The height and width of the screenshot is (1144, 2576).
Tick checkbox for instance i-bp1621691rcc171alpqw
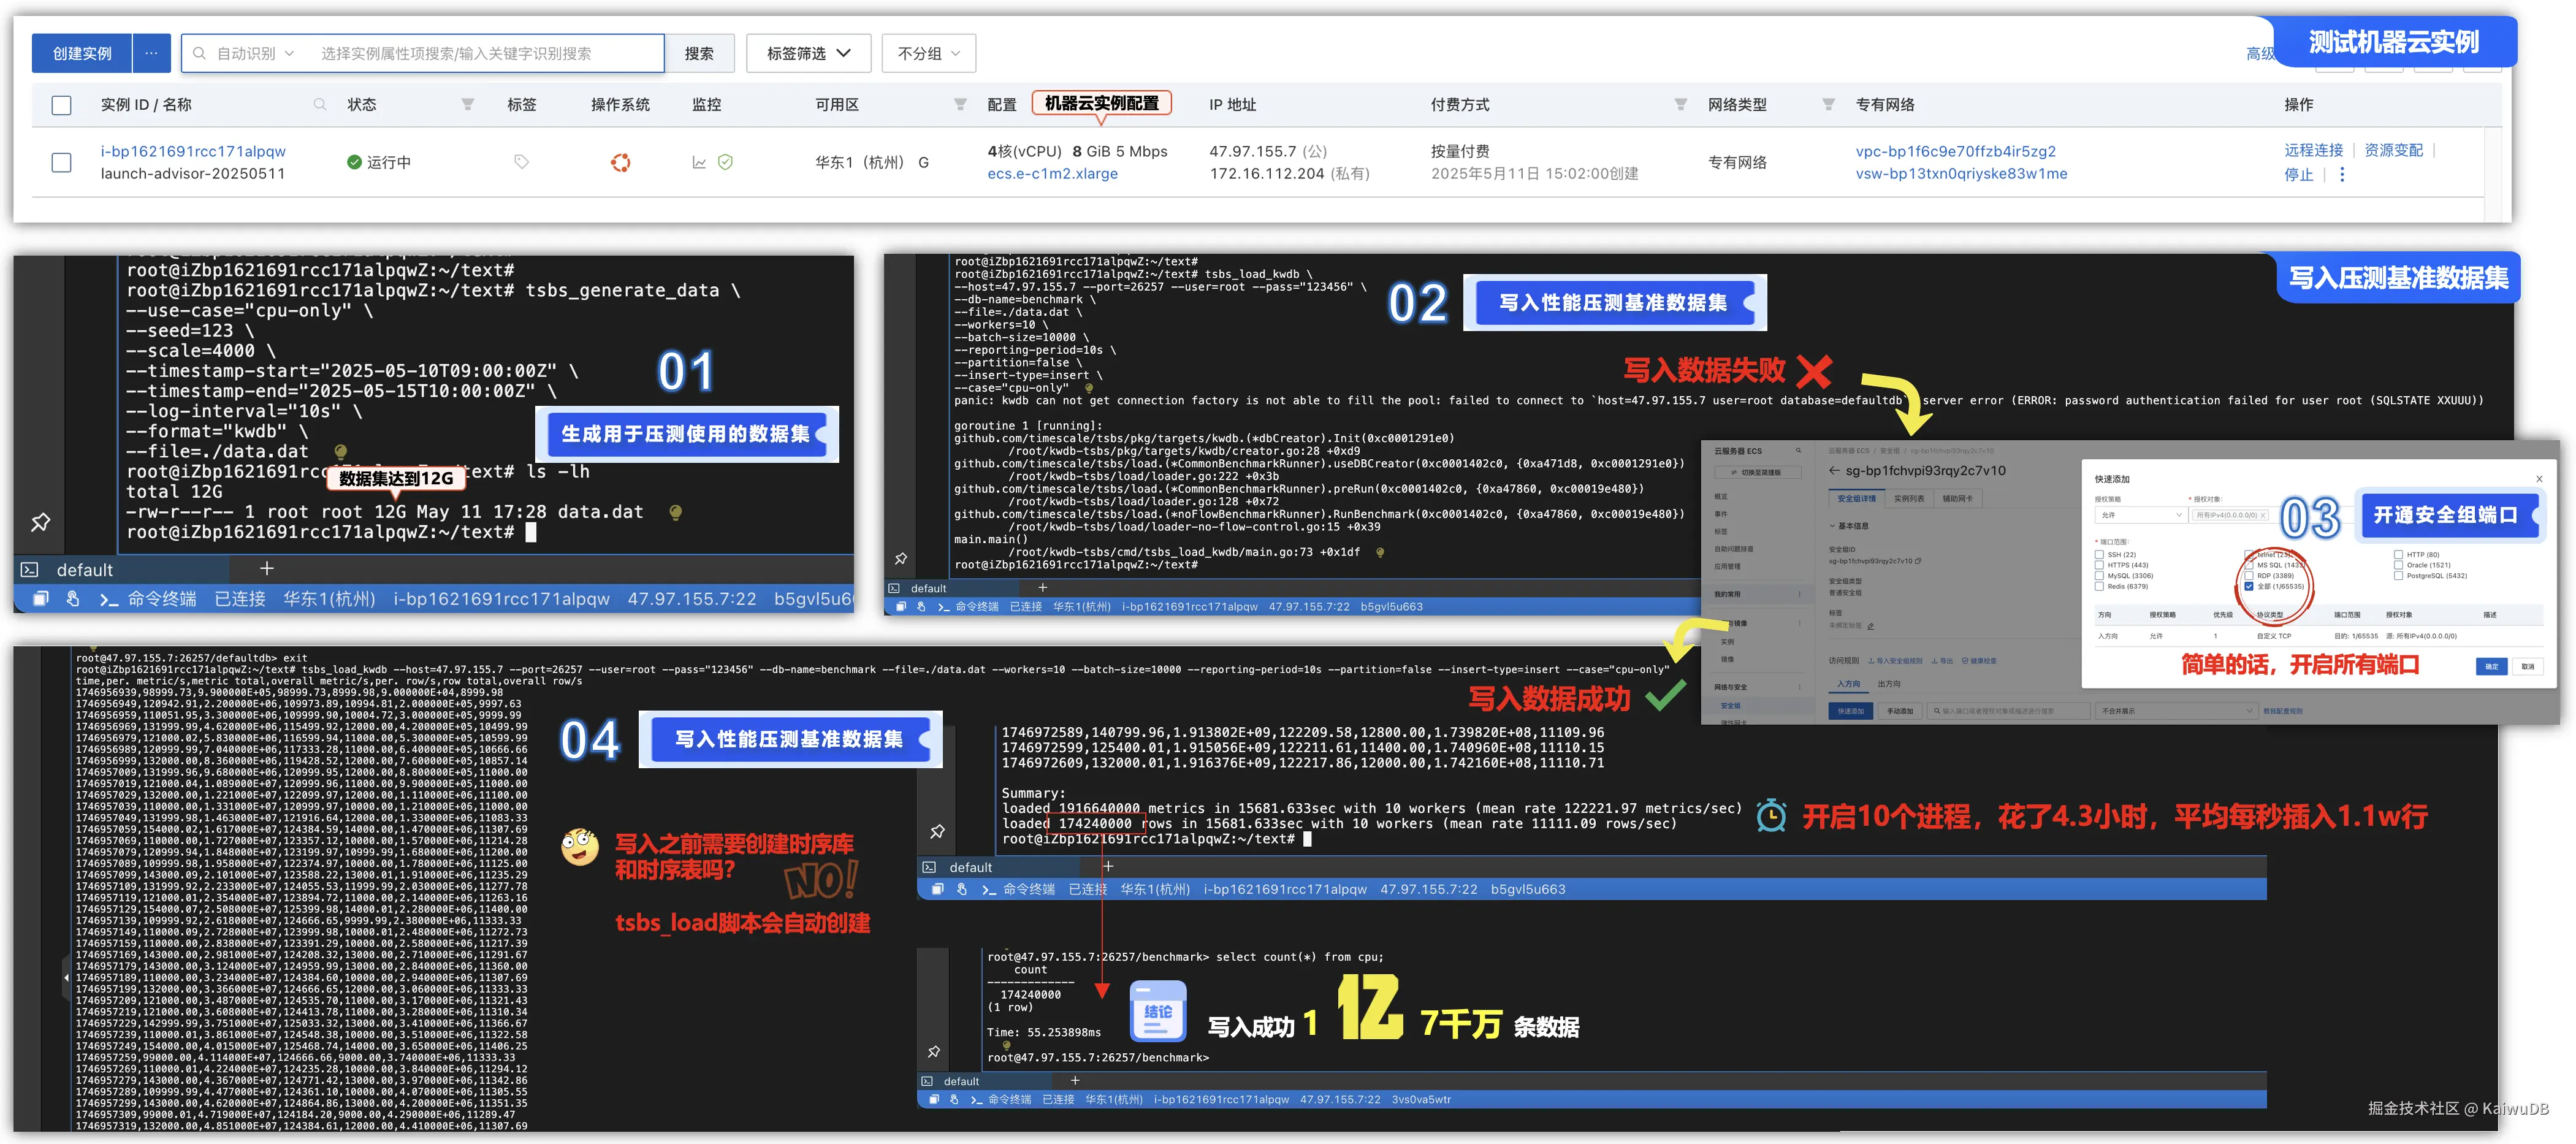coord(62,162)
